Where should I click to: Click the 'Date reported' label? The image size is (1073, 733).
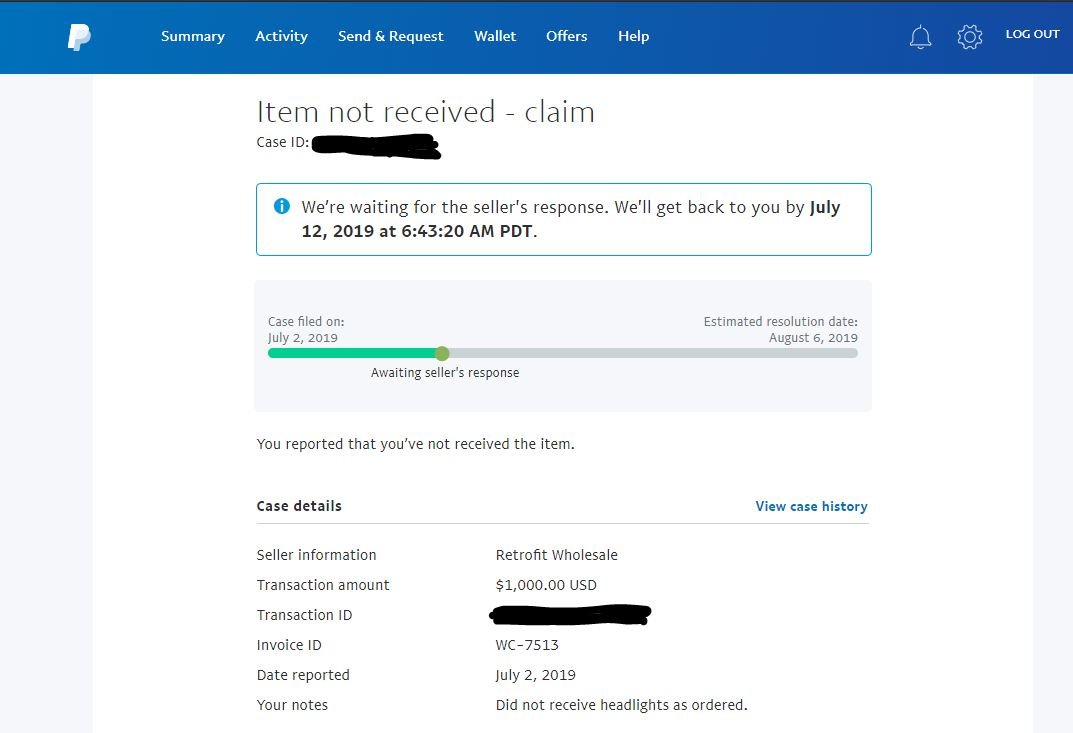303,676
